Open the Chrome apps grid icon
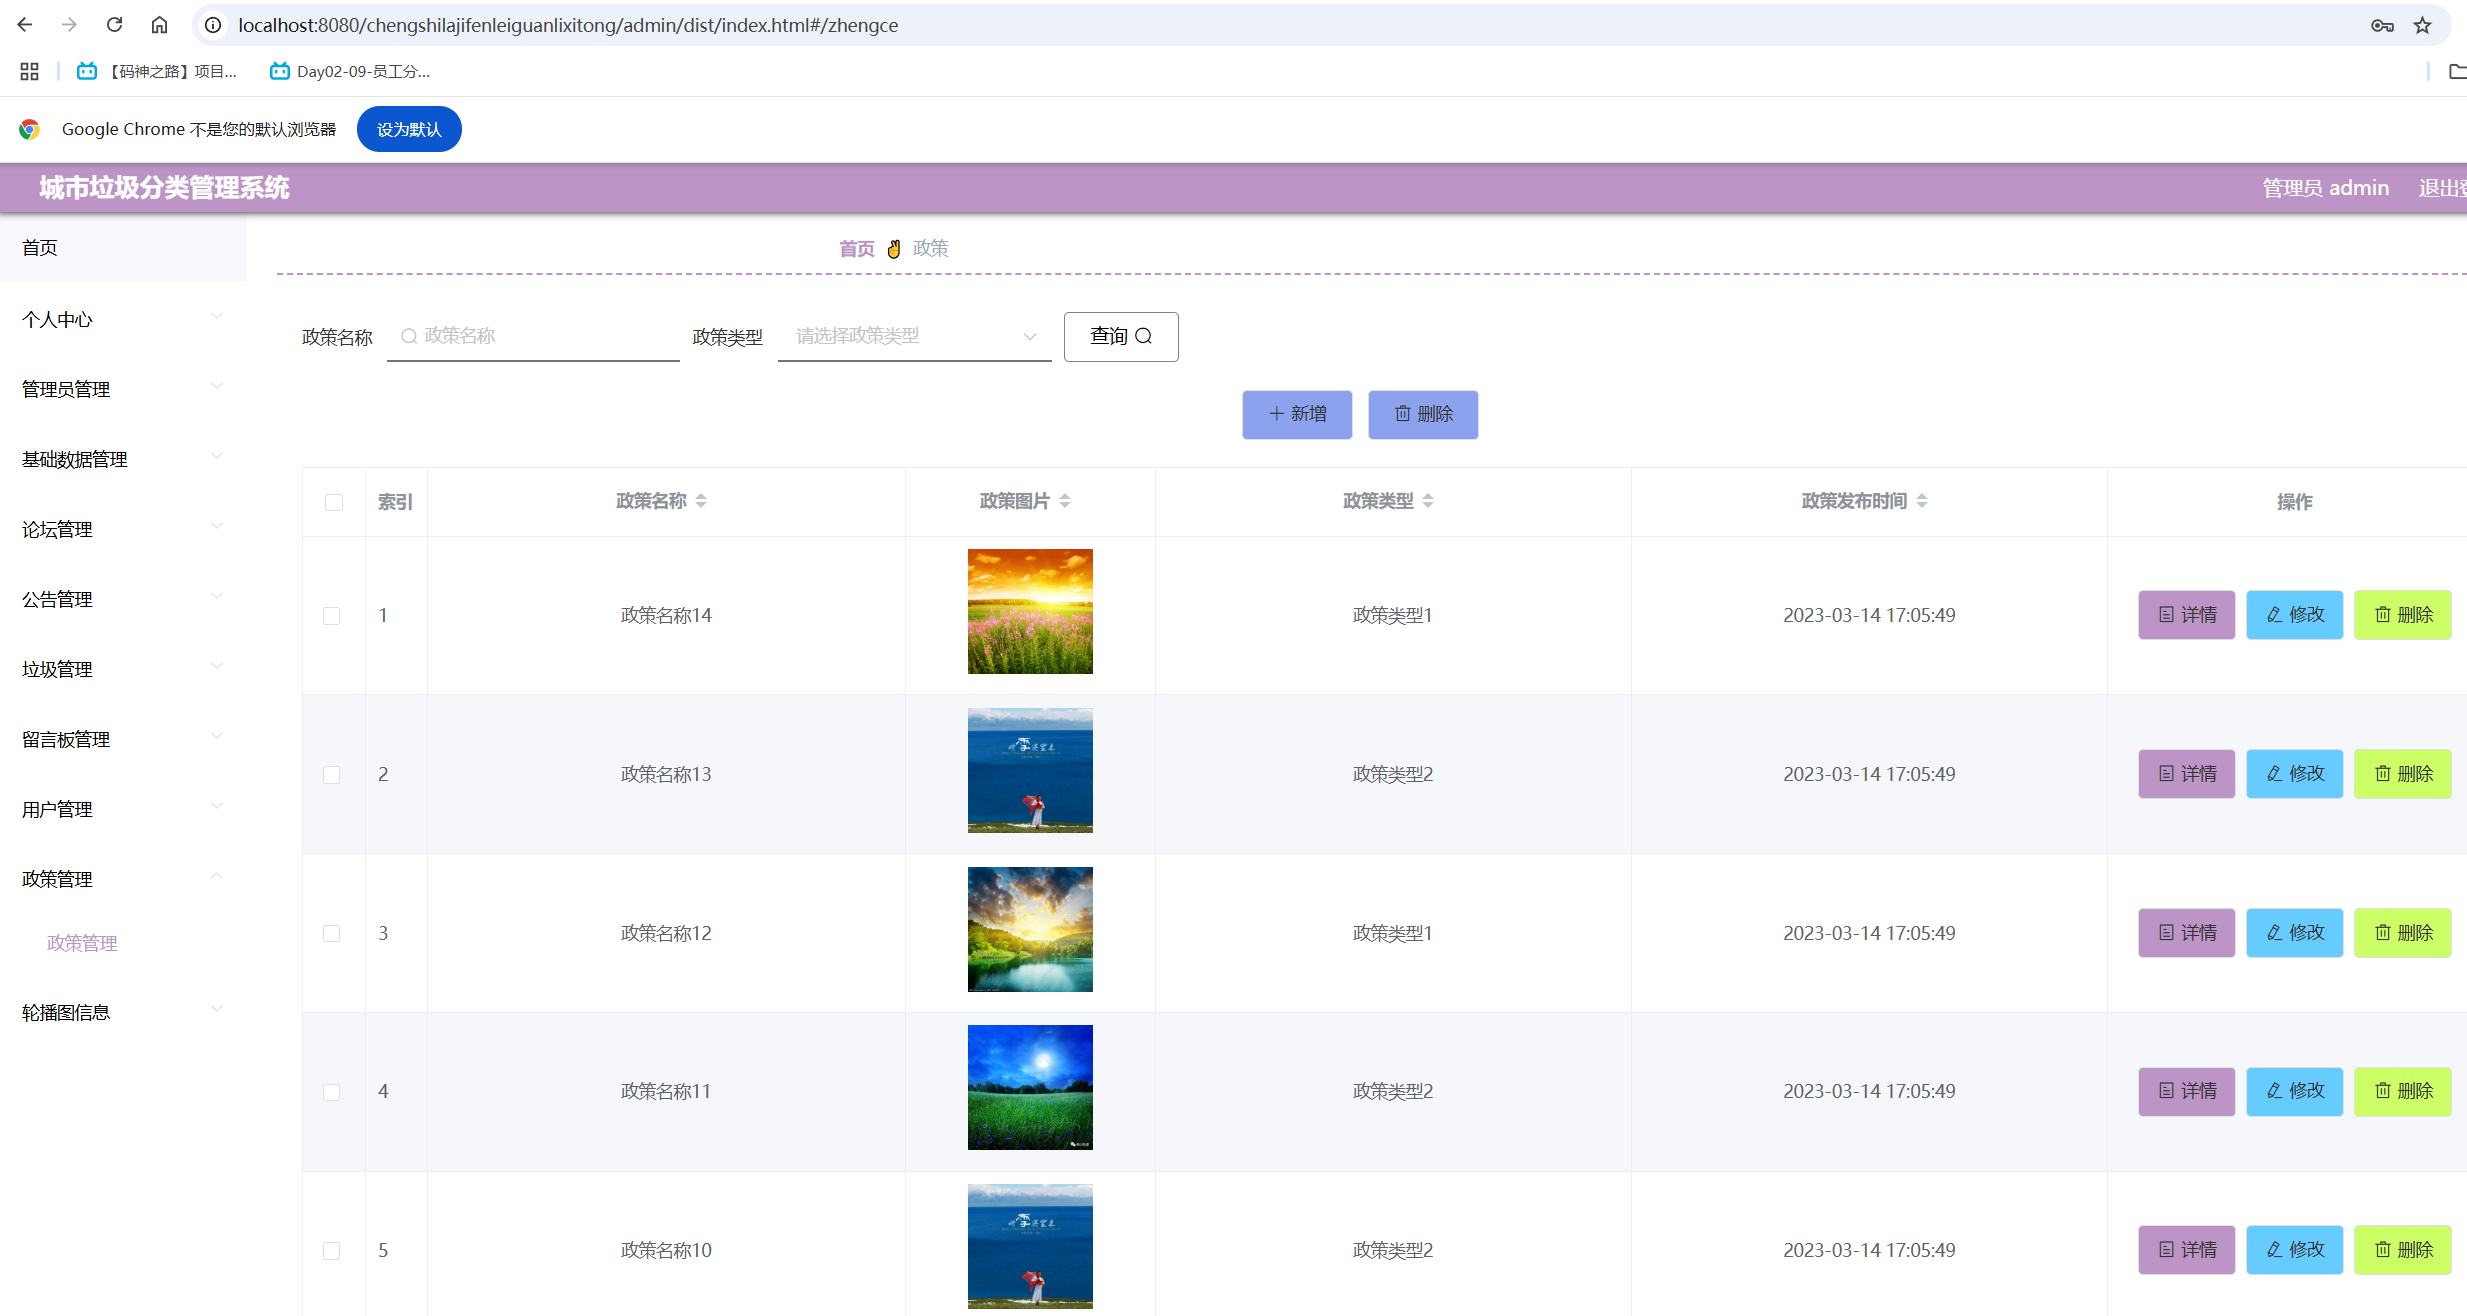Screen dimensions: 2467x1316 [29, 71]
